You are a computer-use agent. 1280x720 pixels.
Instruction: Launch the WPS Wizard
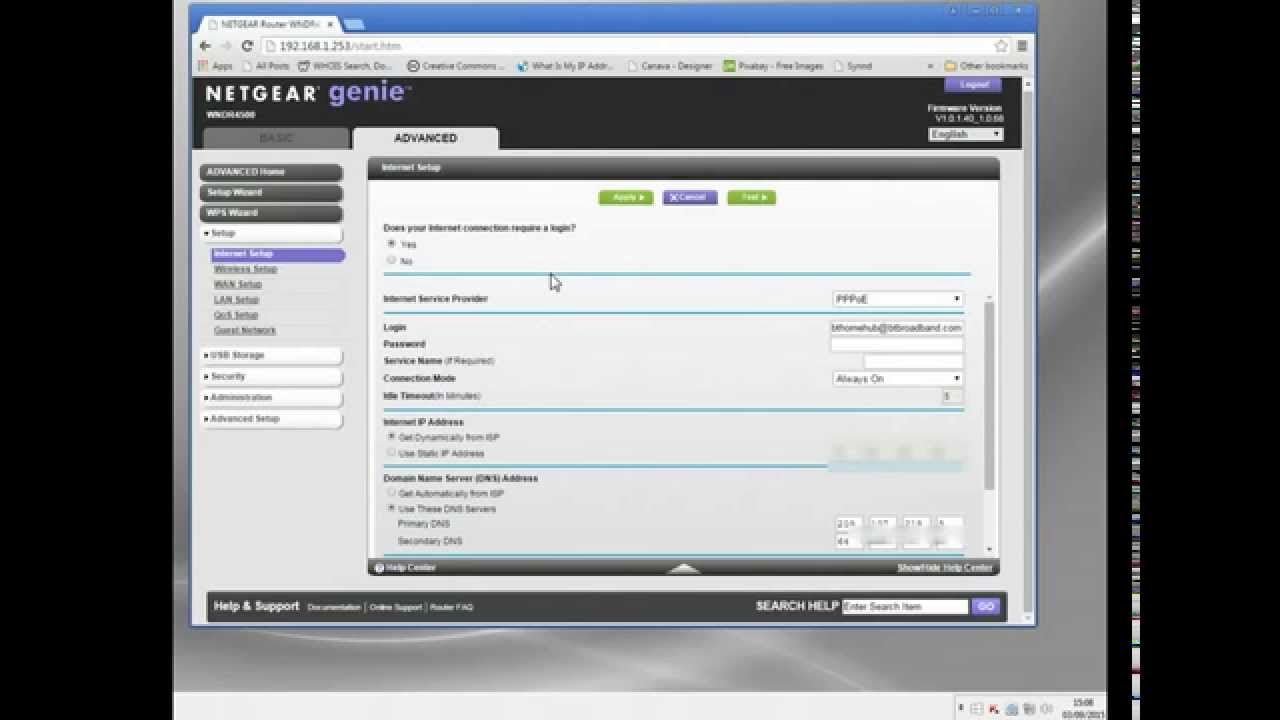(x=271, y=213)
